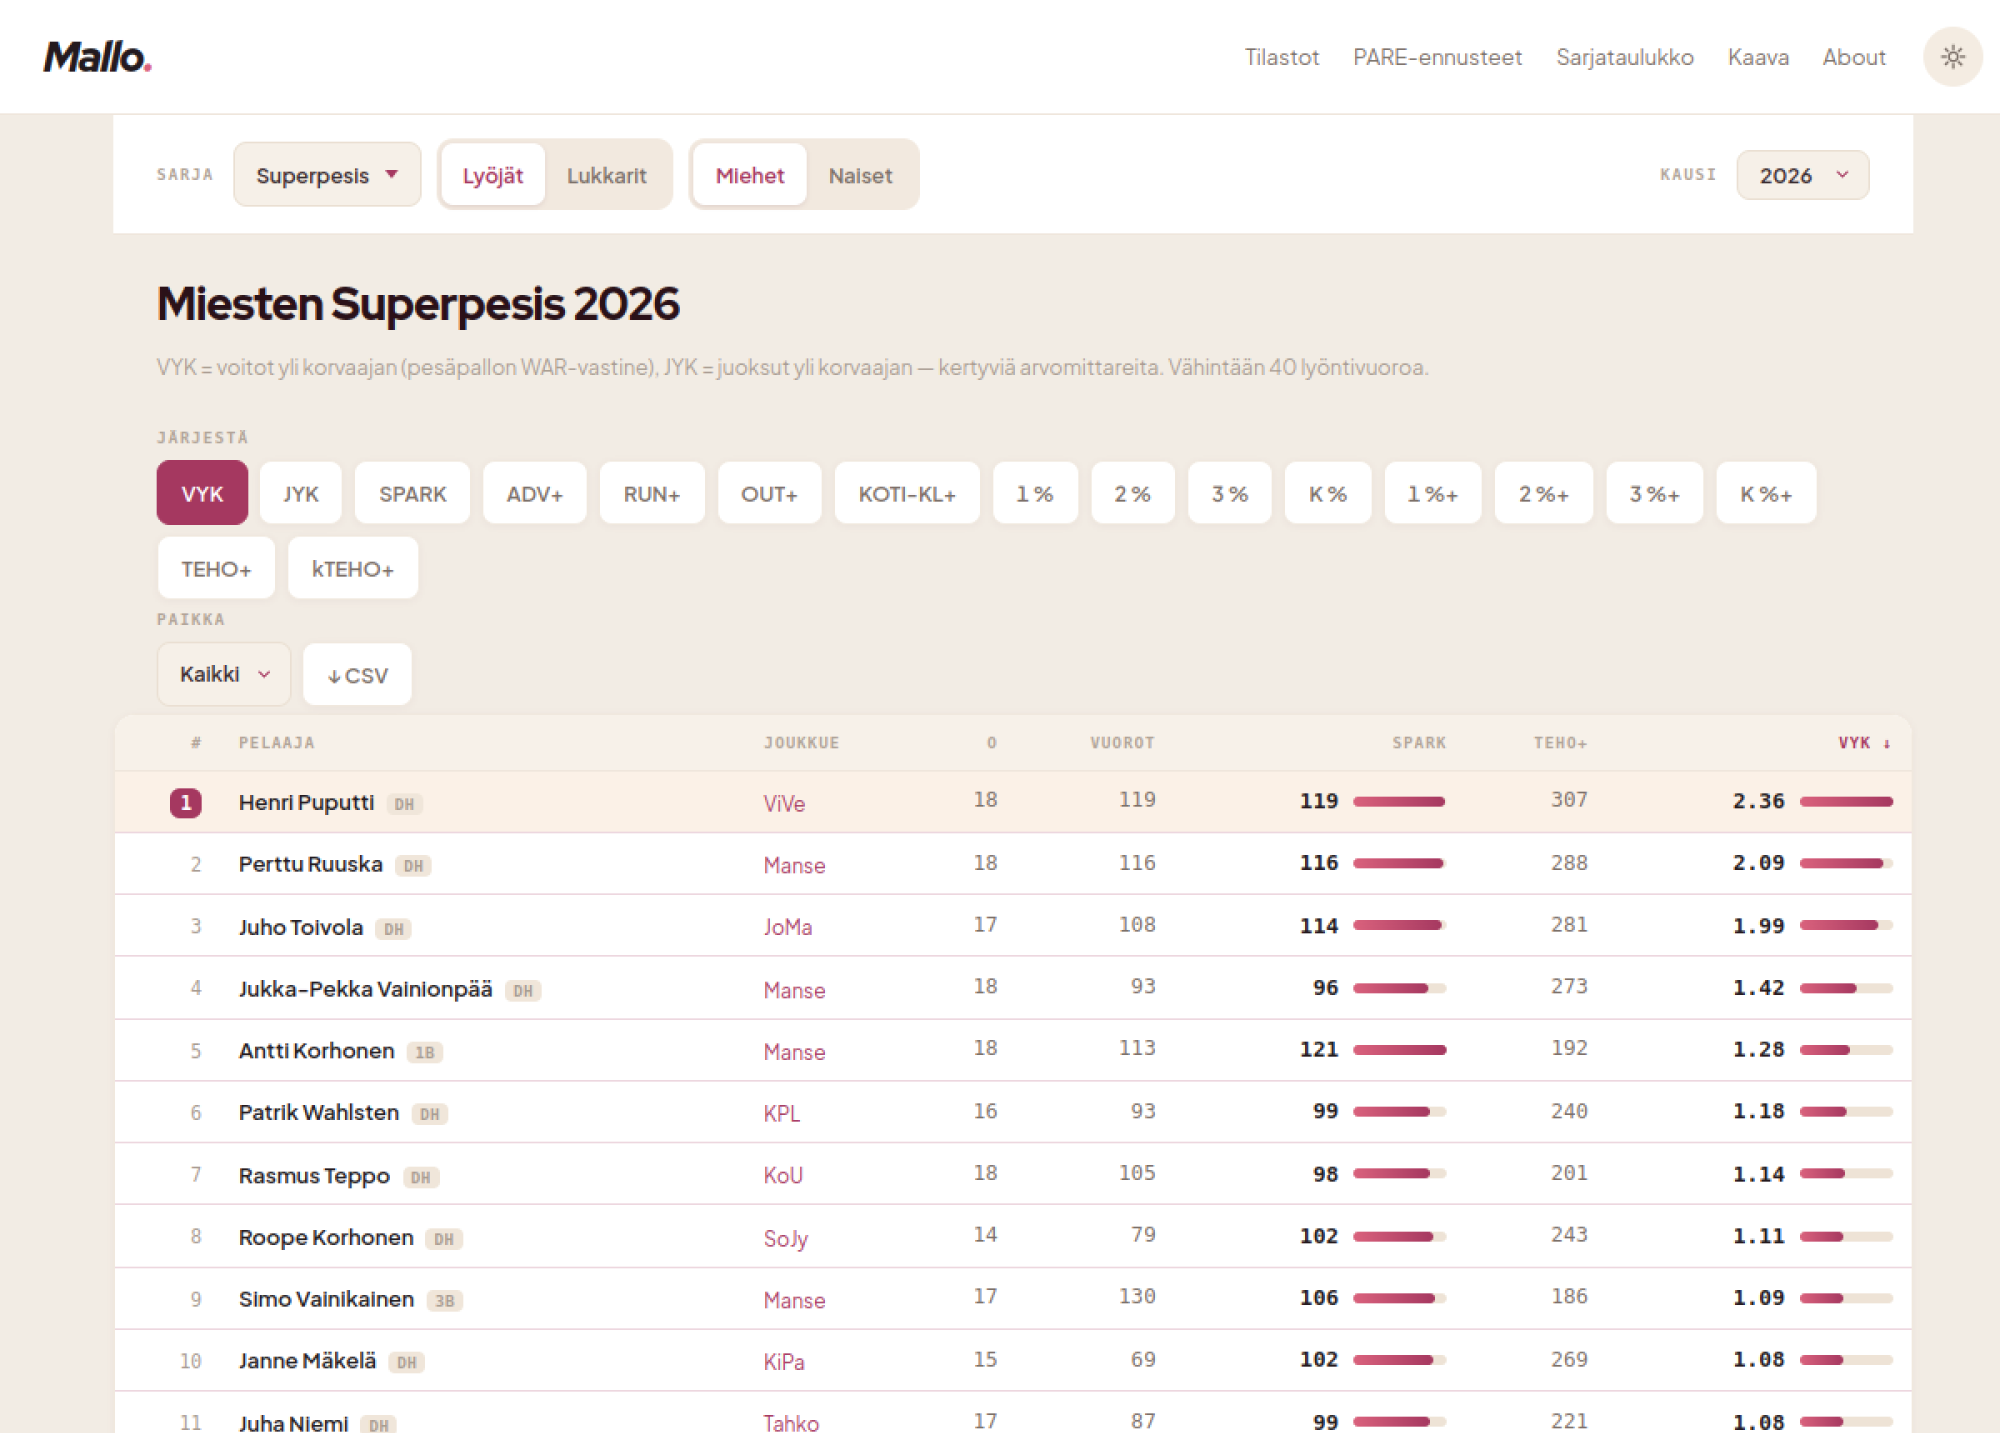The image size is (2000, 1433).
Task: Sort by JYK
Action: [x=300, y=493]
